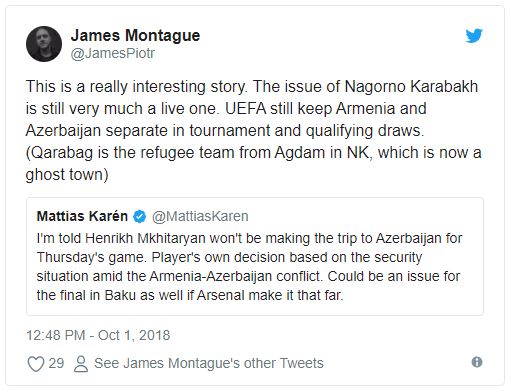Screen dimensions: 511x391
Task: Open James Montague's profile avatar
Action: point(44,44)
